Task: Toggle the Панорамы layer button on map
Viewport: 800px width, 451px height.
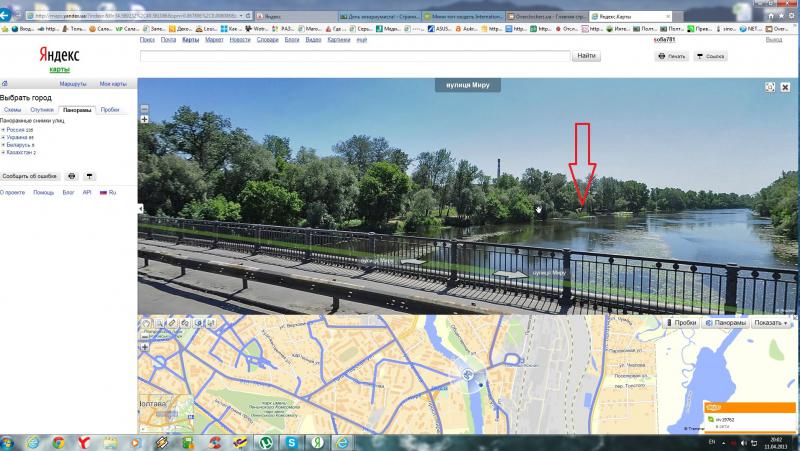Action: (x=726, y=323)
